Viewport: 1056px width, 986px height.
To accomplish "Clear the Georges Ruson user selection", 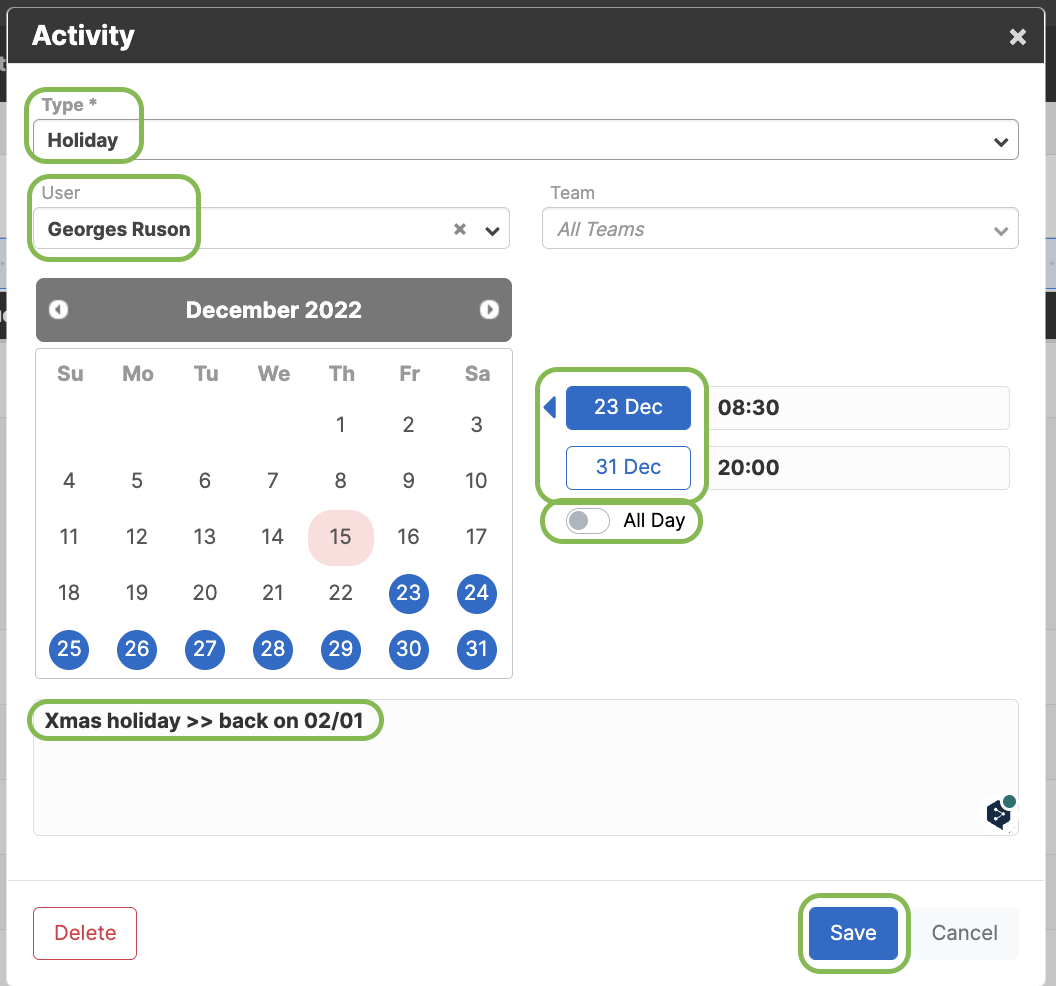I will pos(460,230).
